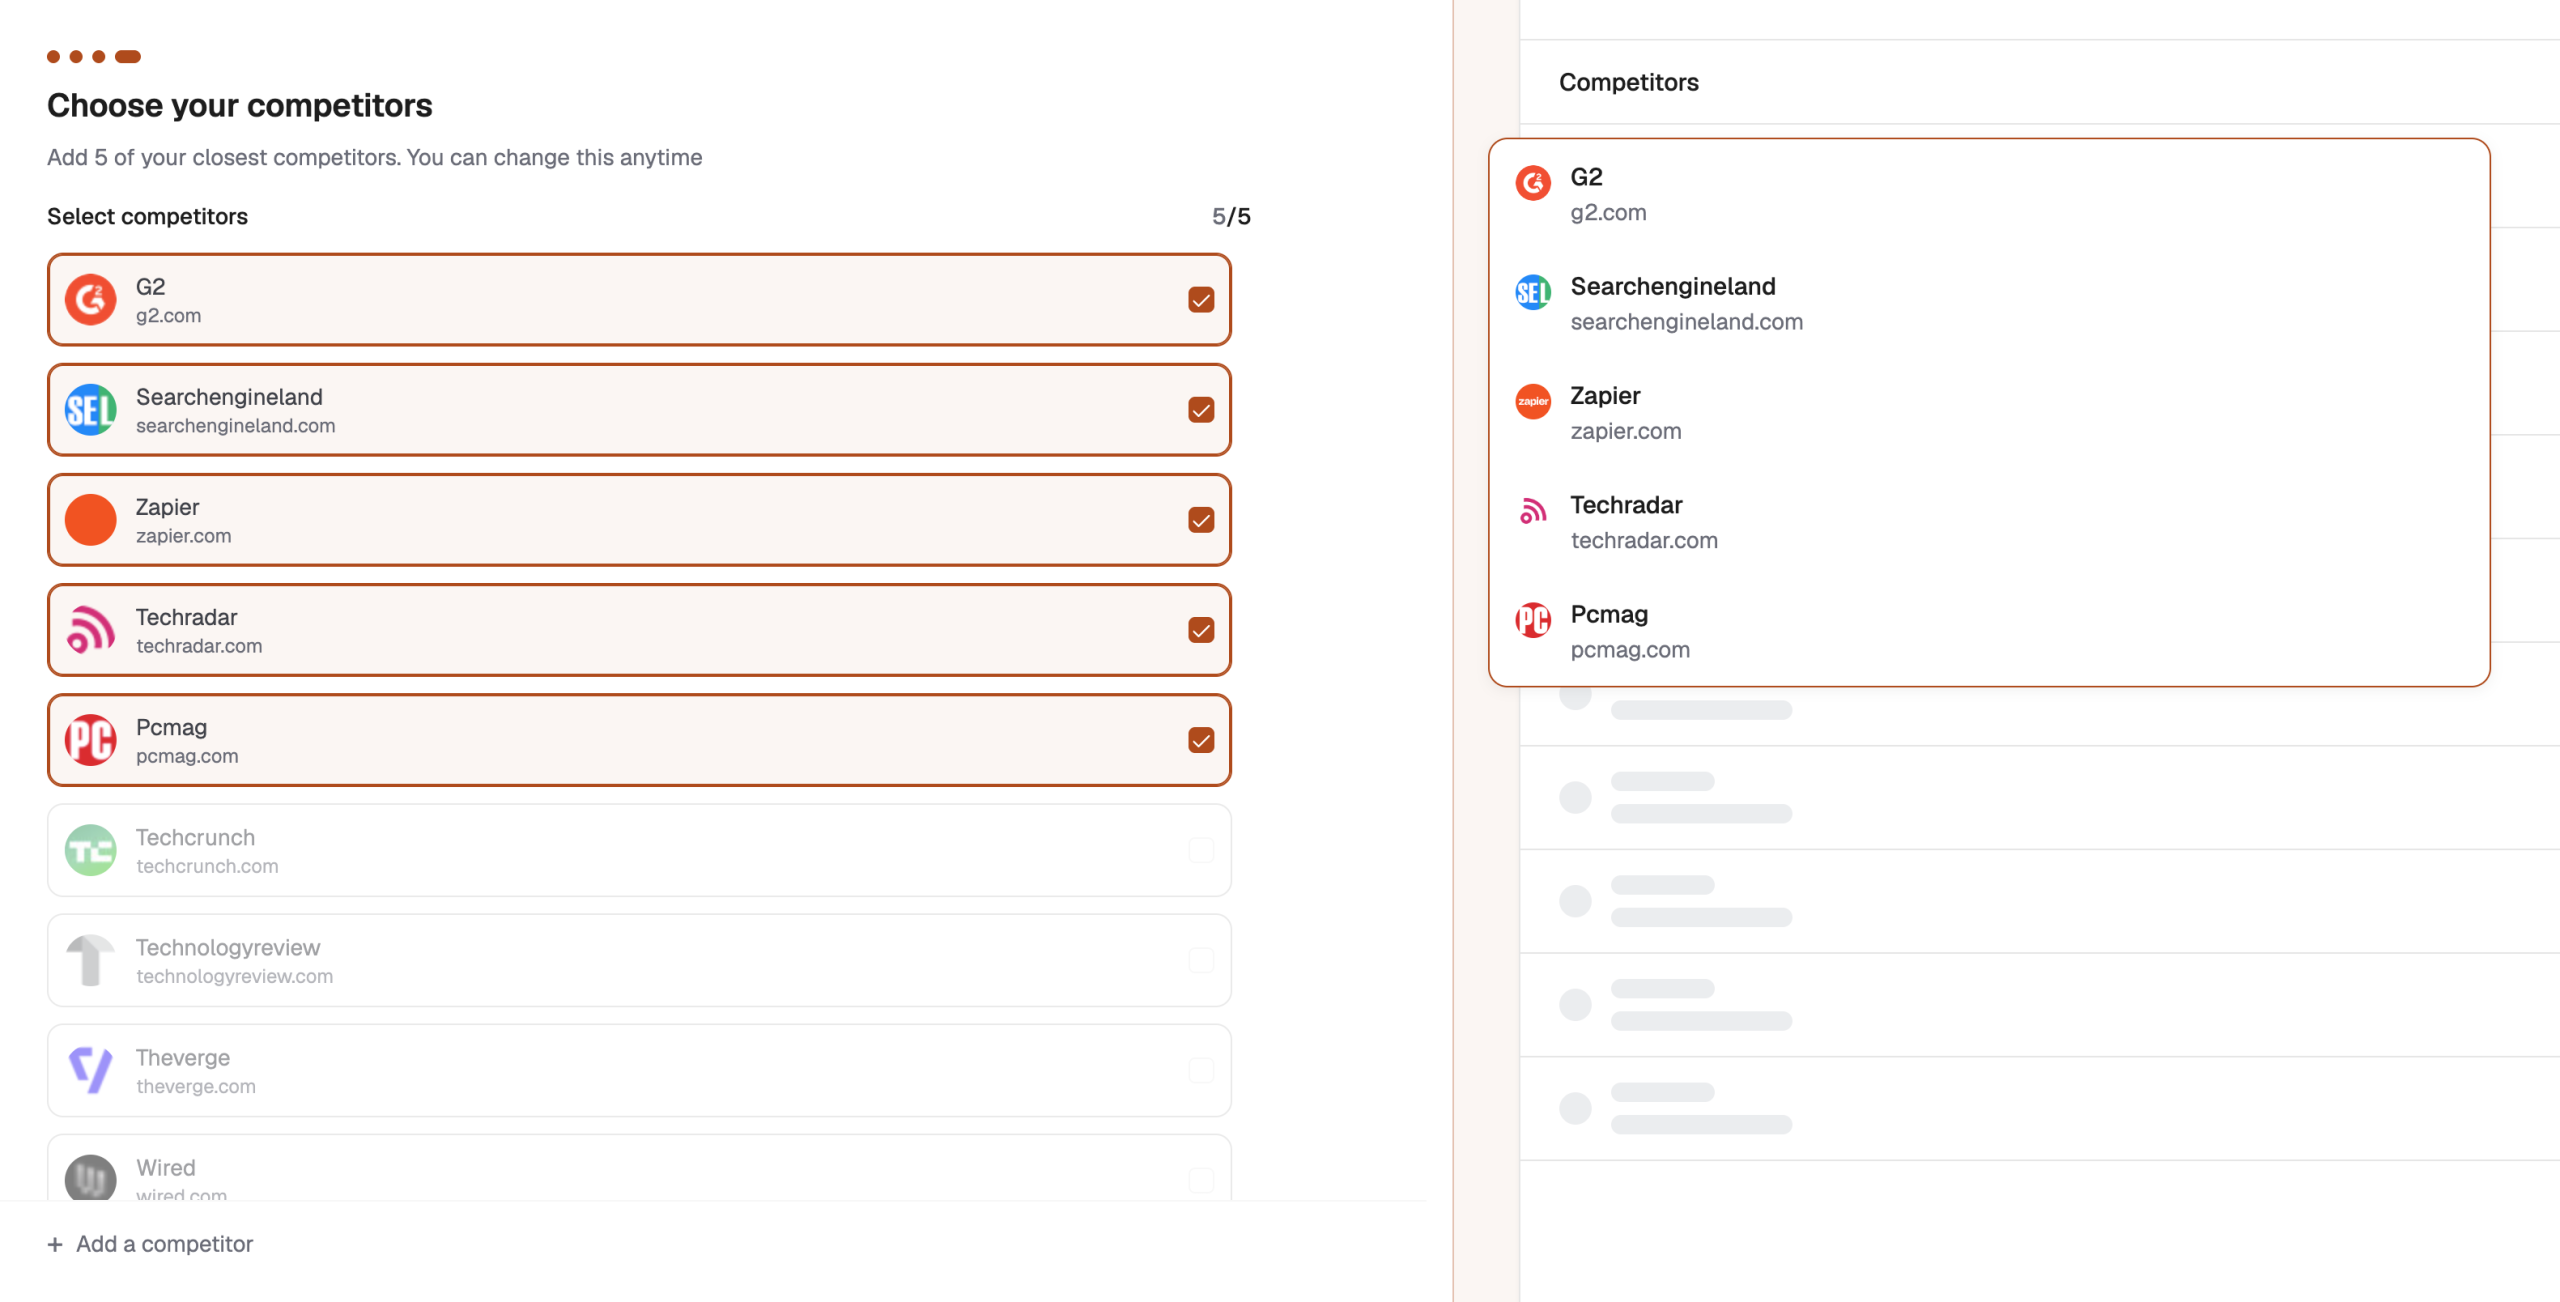Click the Select competitors label
This screenshot has height=1302, width=2560.
point(147,216)
